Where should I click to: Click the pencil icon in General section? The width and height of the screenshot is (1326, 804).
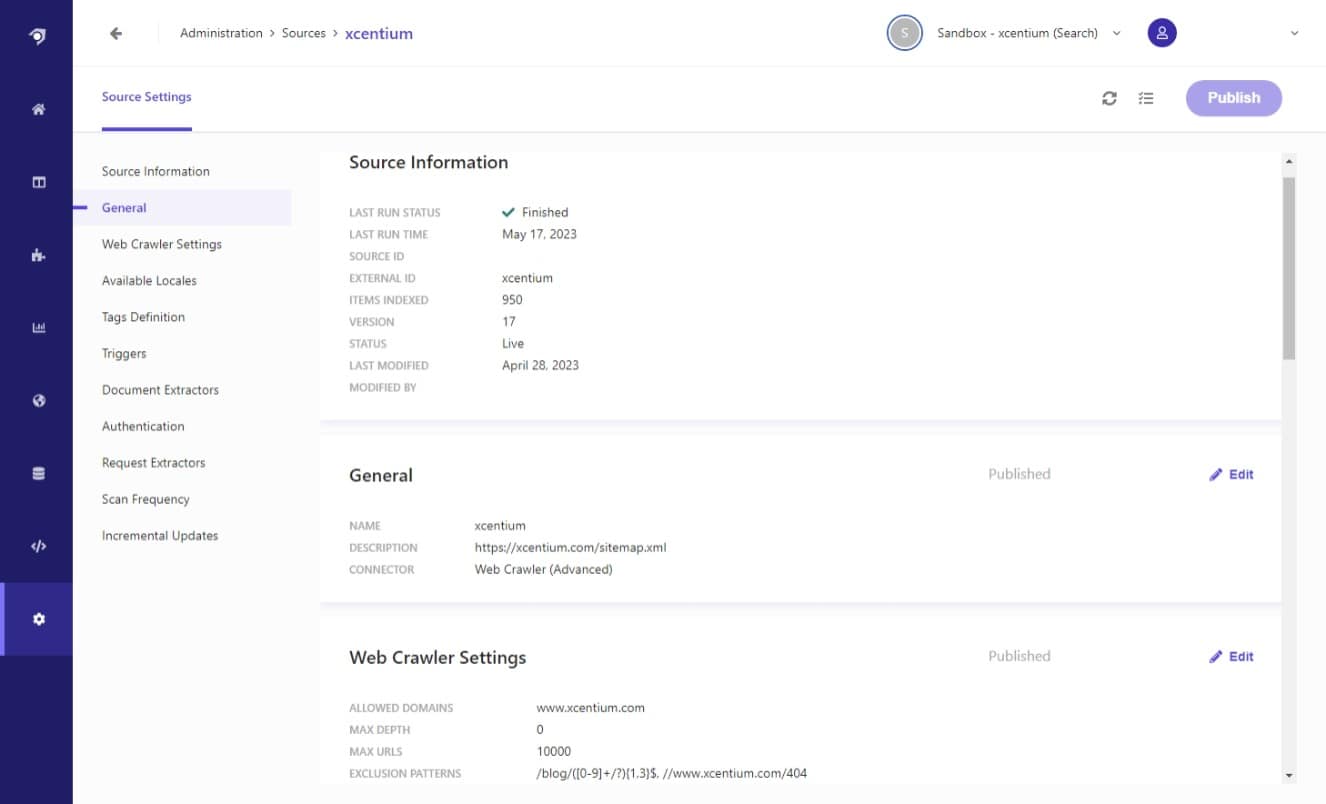(x=1216, y=475)
